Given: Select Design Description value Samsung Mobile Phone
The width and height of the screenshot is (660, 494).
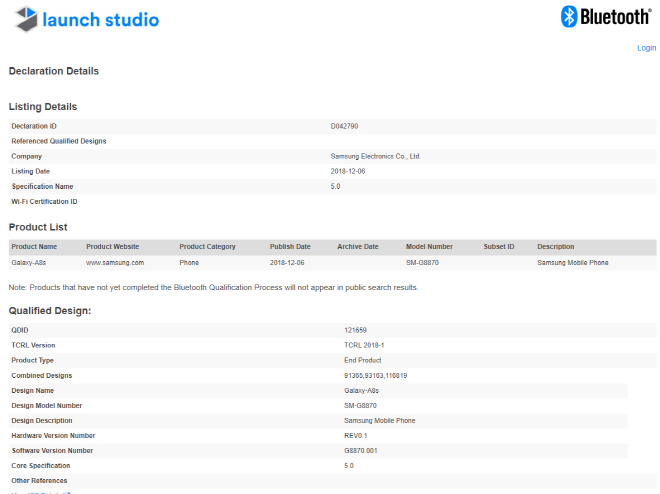Looking at the screenshot, I should point(380,421).
